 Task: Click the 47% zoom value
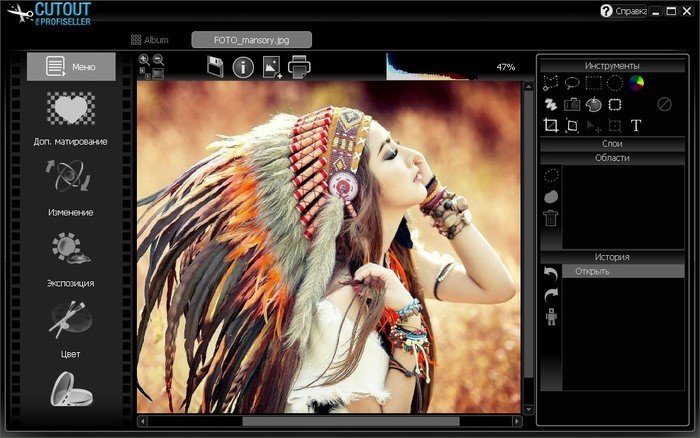point(506,67)
